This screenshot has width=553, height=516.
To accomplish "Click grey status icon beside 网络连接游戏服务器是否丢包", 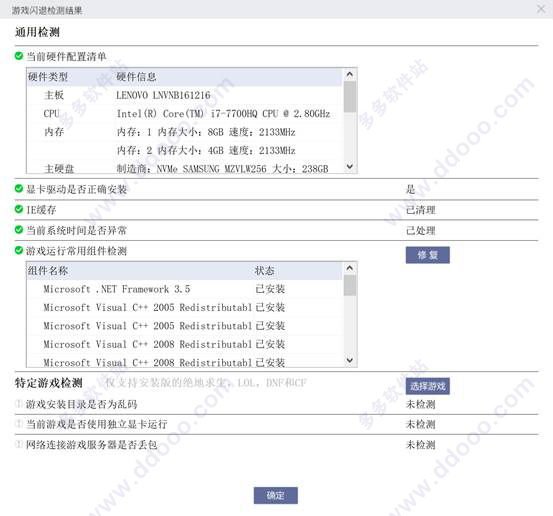I will tap(19, 444).
